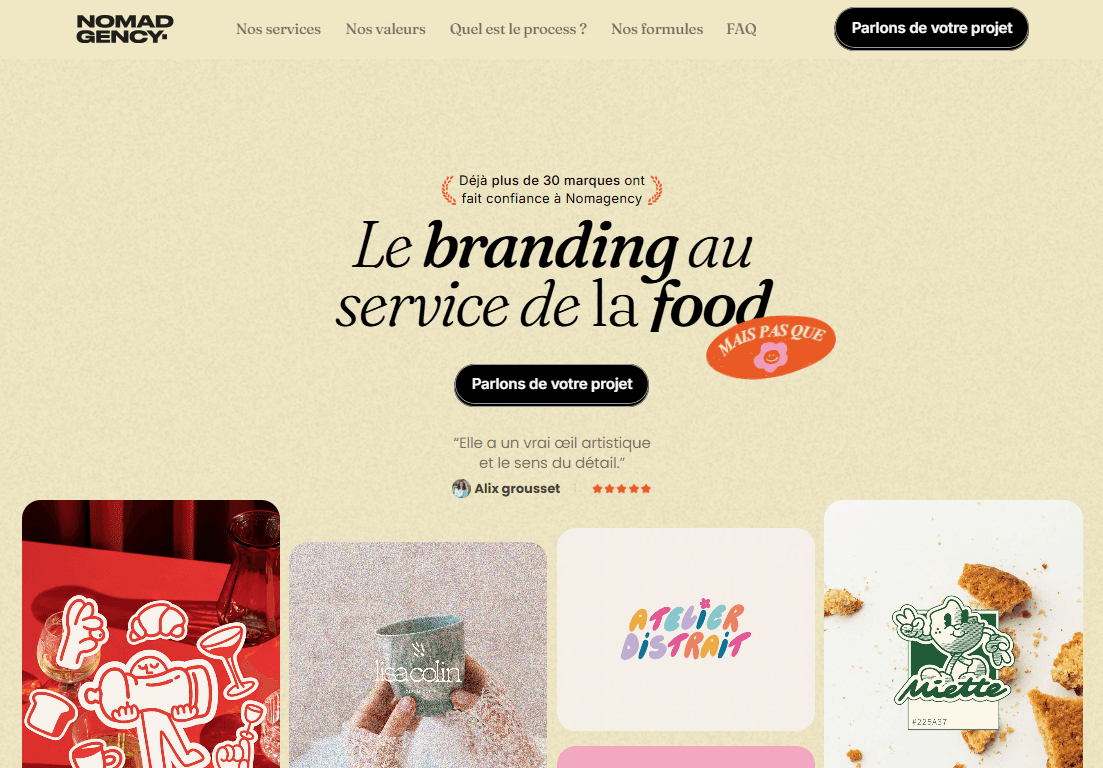This screenshot has width=1103, height=768.
Task: Click the right laurel wreath icon
Action: [x=655, y=190]
